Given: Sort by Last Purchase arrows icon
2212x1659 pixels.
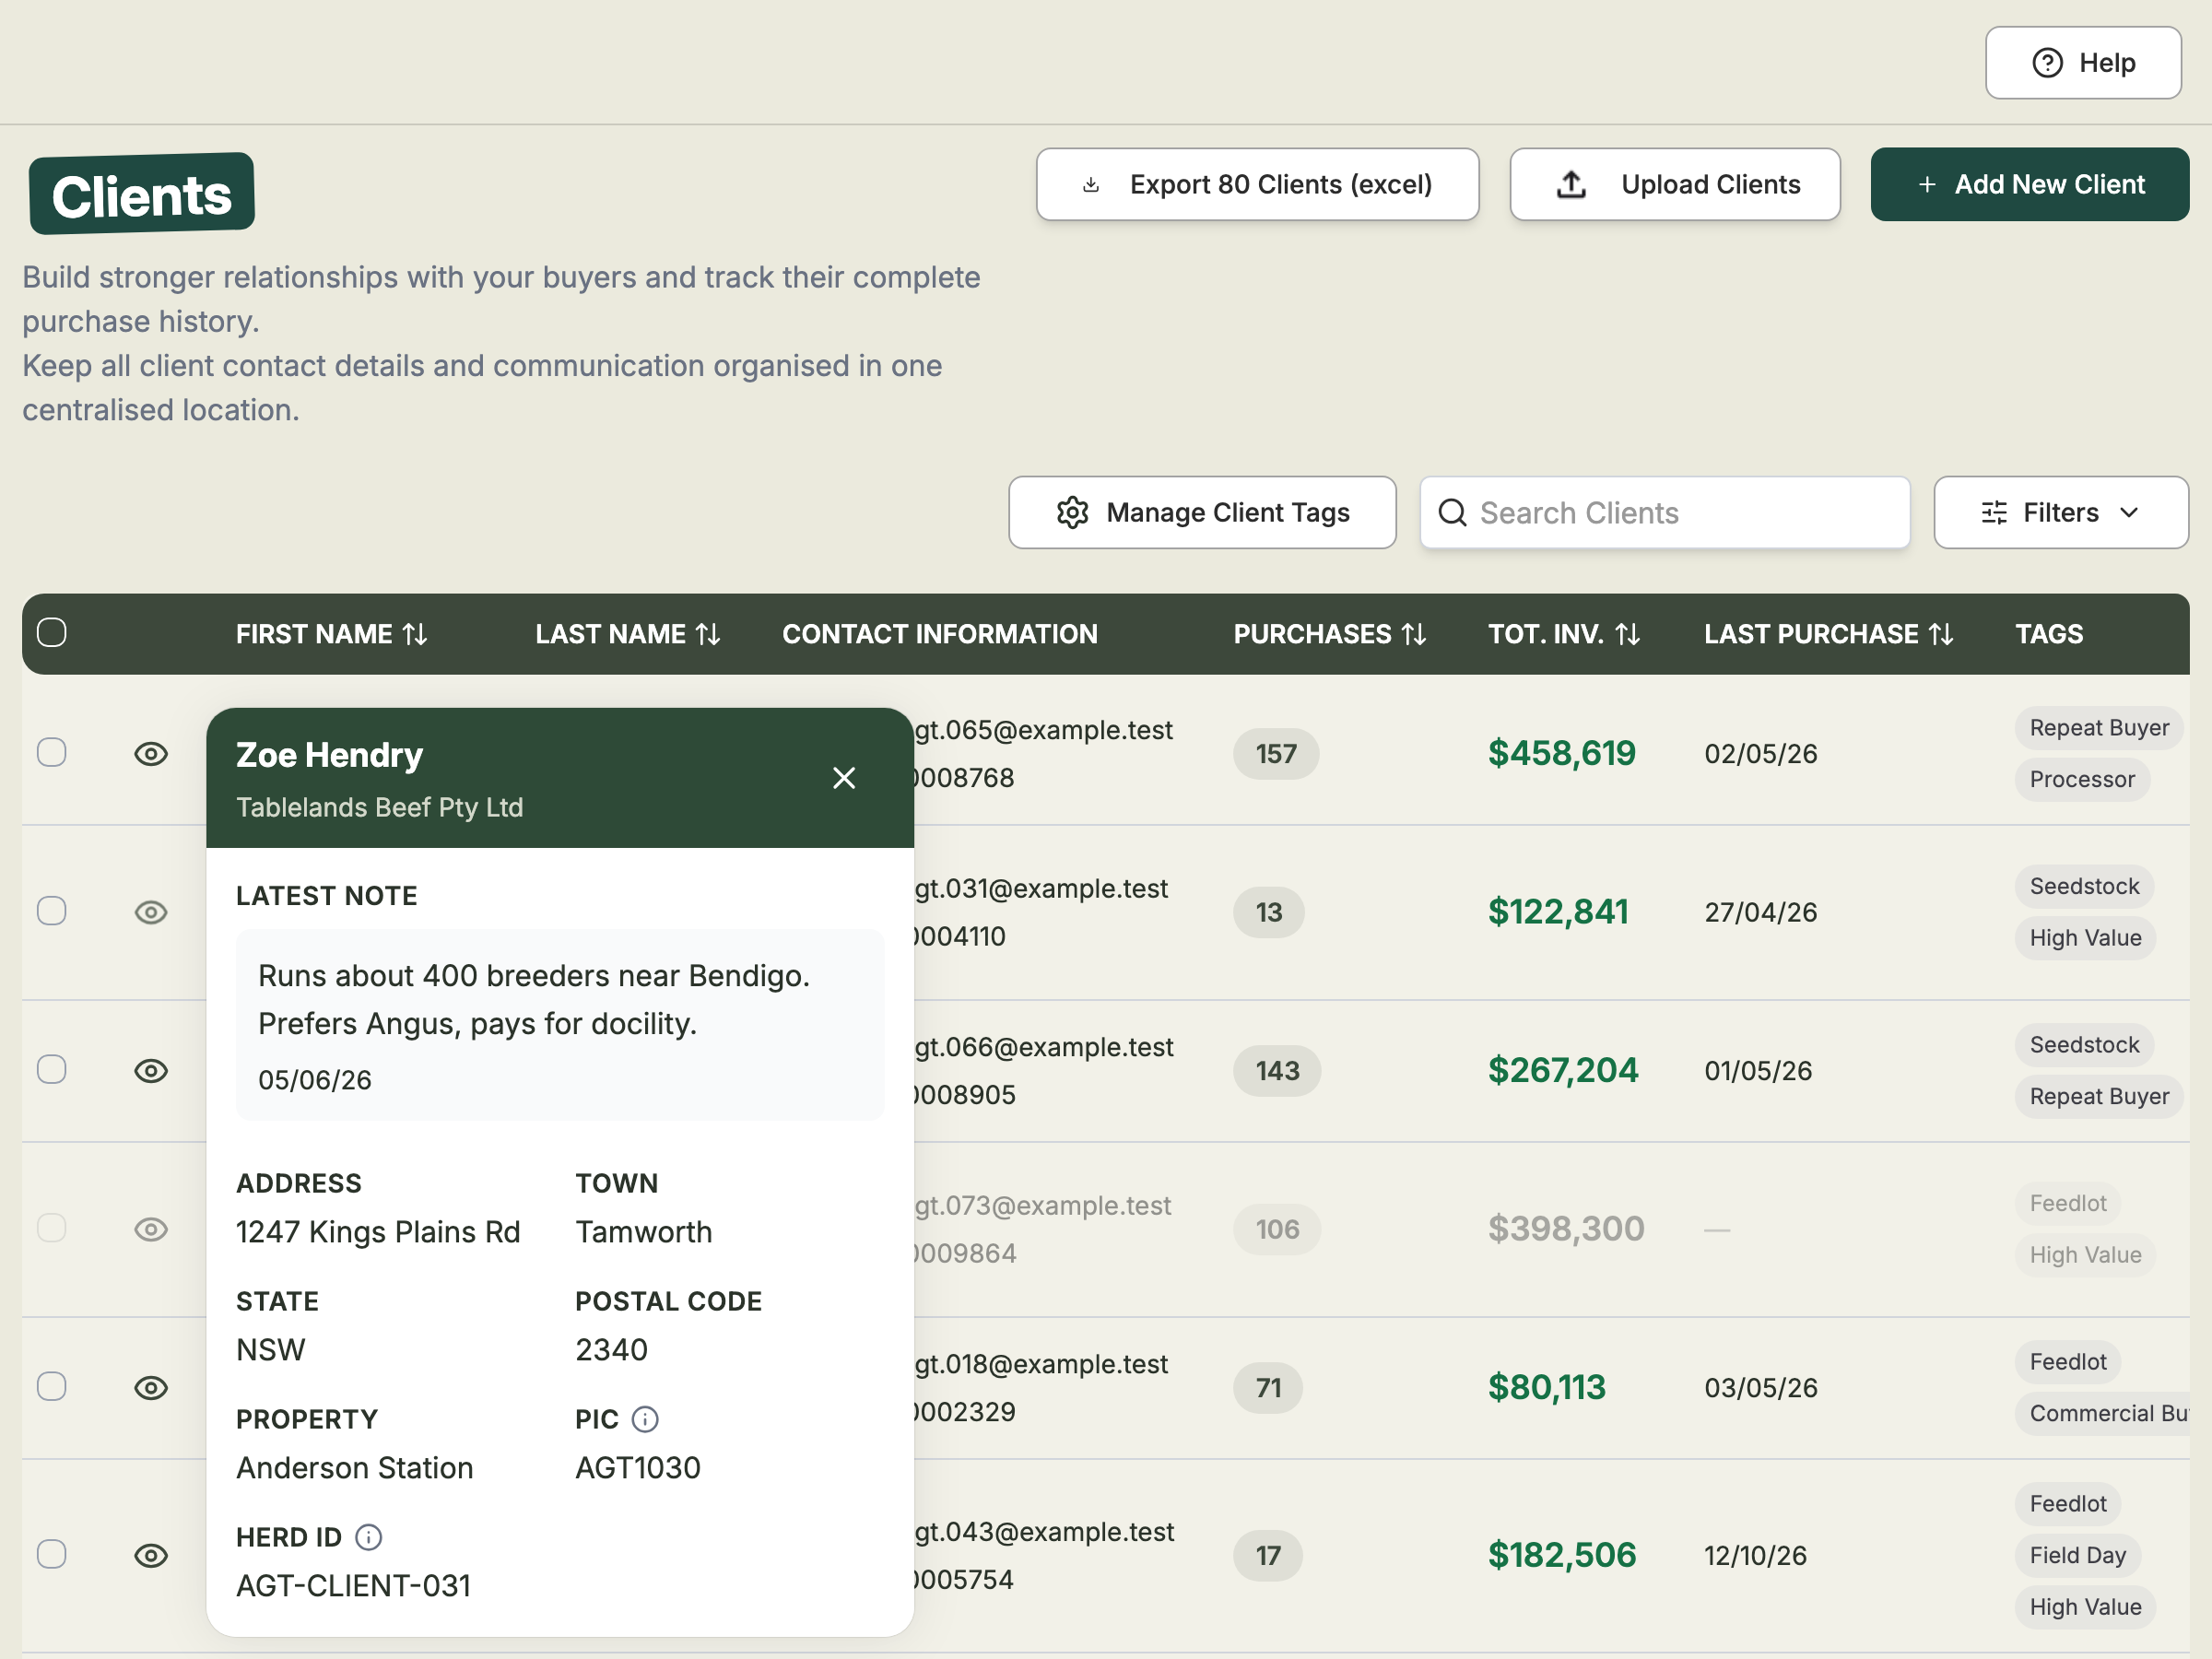Looking at the screenshot, I should [x=1941, y=634].
